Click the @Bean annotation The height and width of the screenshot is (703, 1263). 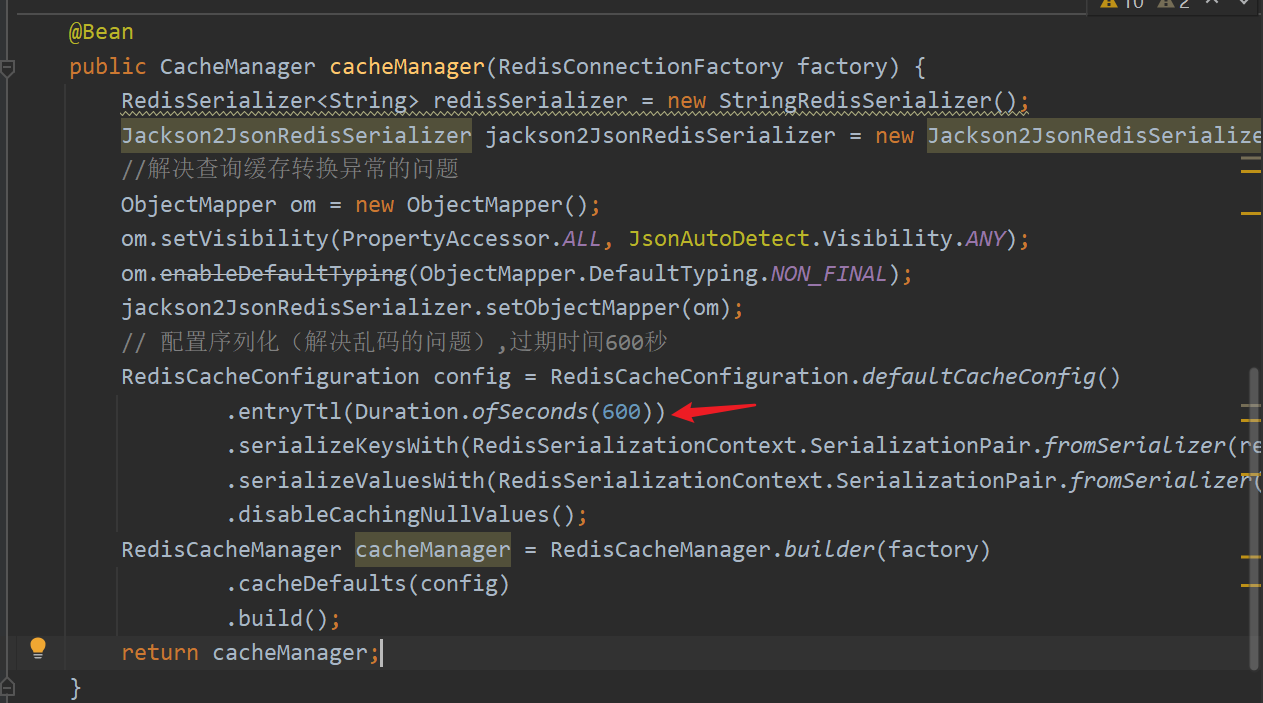pos(101,32)
